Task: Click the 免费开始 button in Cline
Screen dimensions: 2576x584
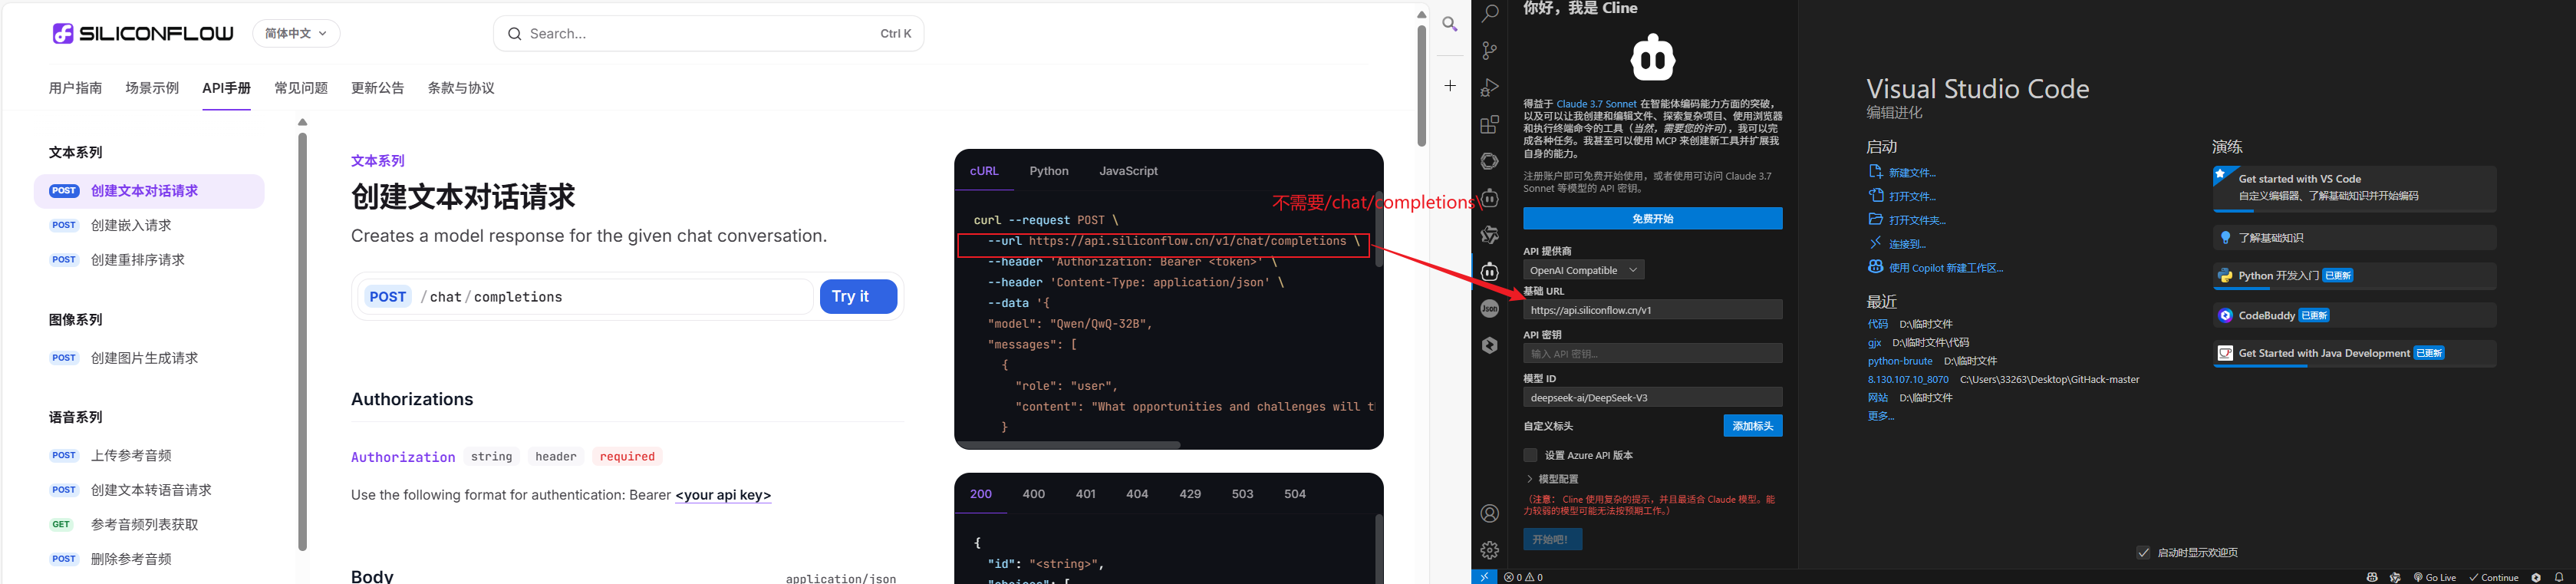Action: (x=1652, y=219)
